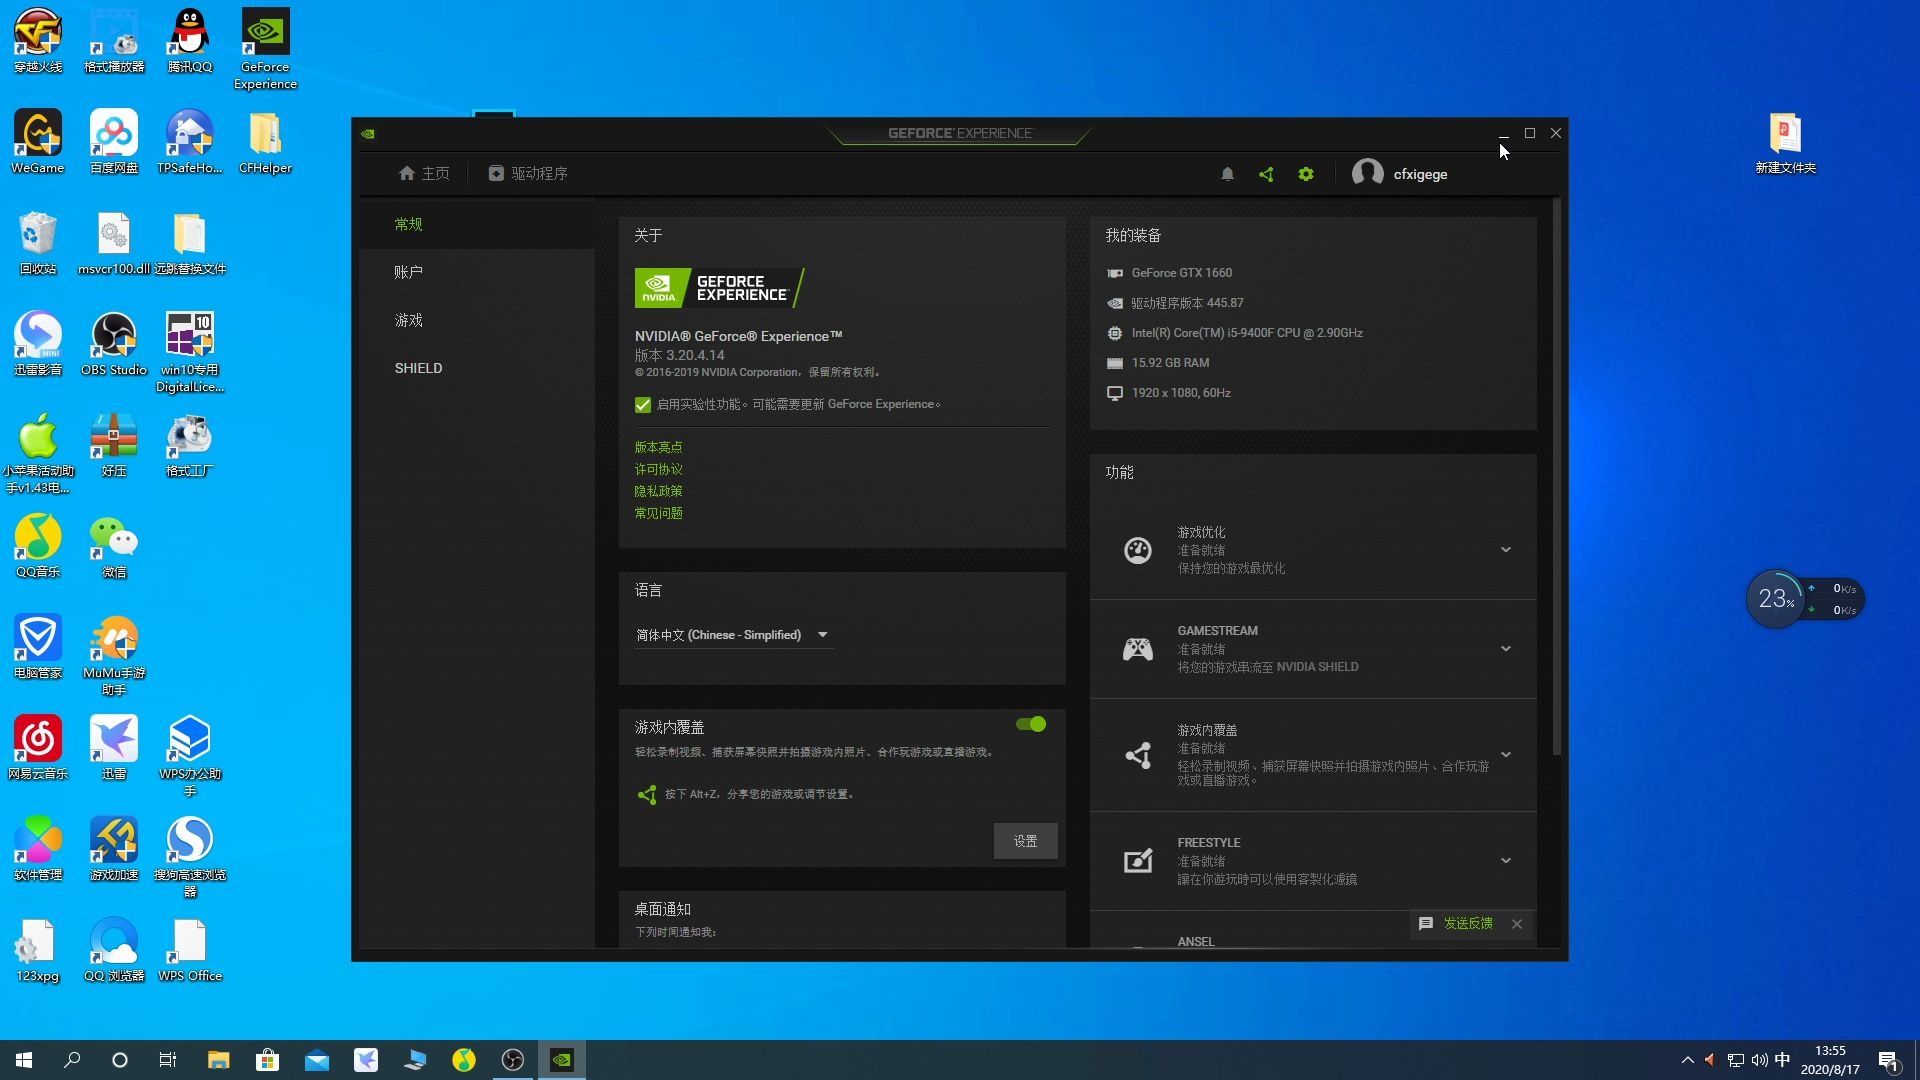
Task: Open Microsoft Store from taskbar
Action: click(267, 1060)
